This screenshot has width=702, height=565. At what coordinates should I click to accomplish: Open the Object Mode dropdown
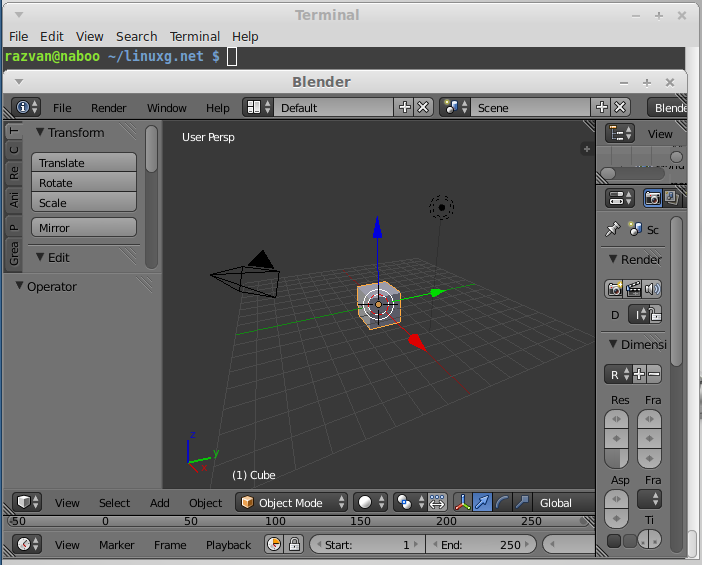291,502
